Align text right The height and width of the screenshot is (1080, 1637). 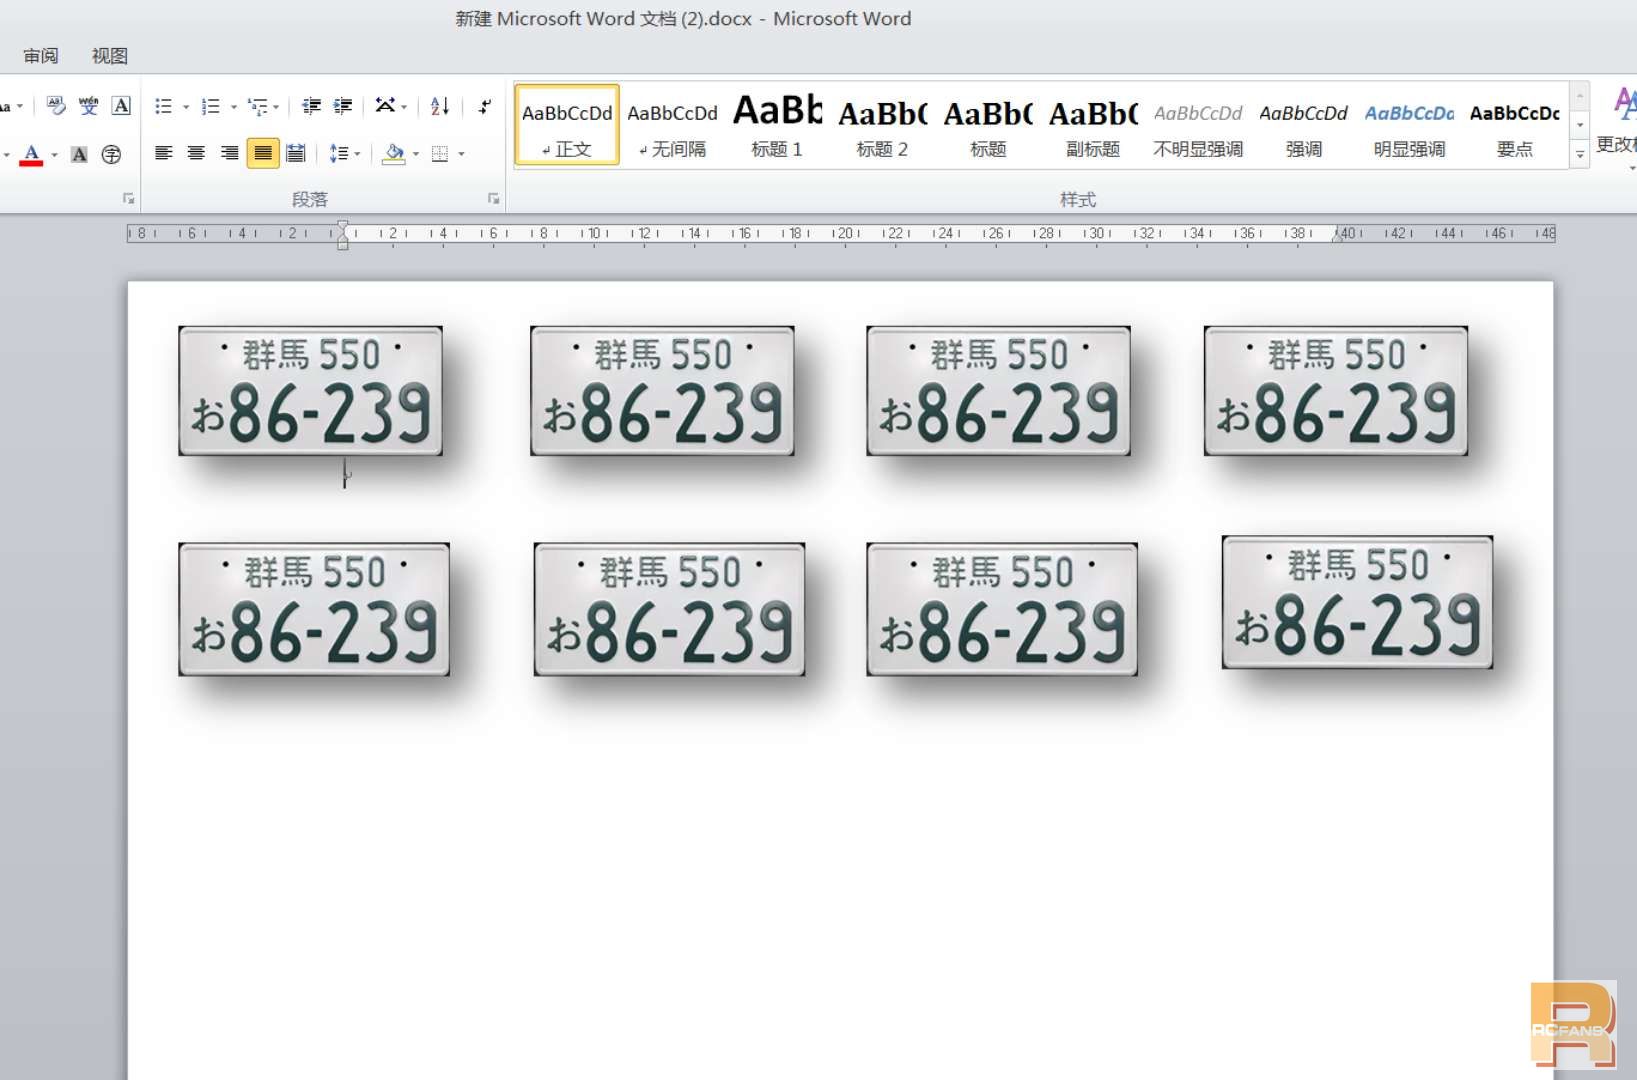(230, 153)
